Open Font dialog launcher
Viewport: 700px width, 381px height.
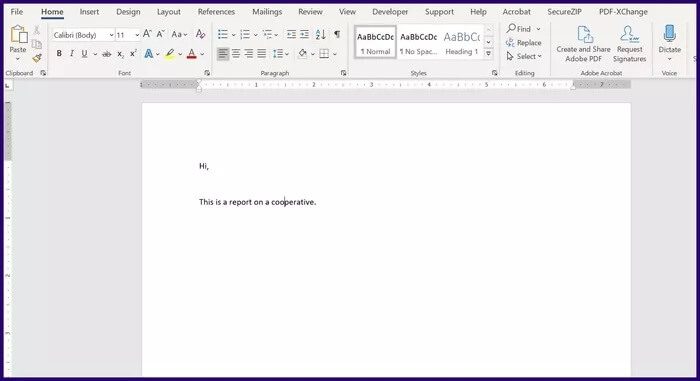(x=207, y=73)
